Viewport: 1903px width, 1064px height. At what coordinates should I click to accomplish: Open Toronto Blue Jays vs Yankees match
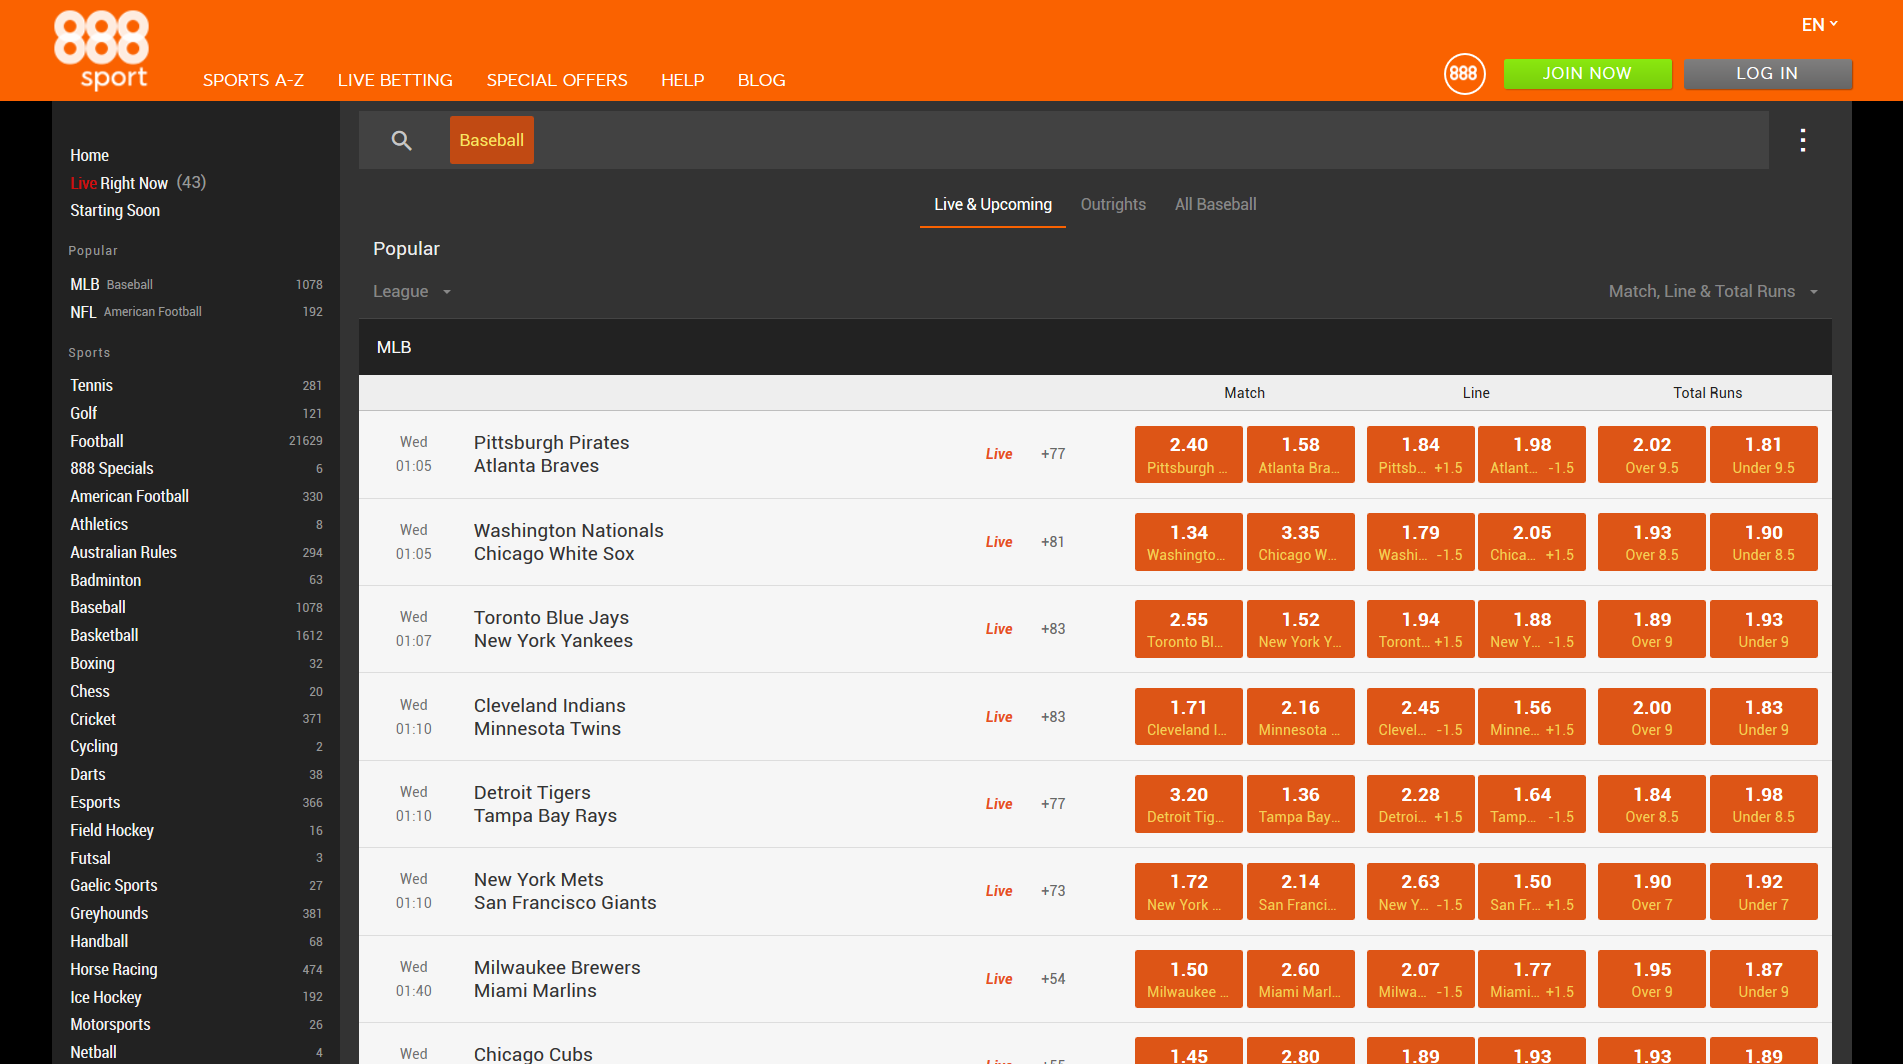553,629
